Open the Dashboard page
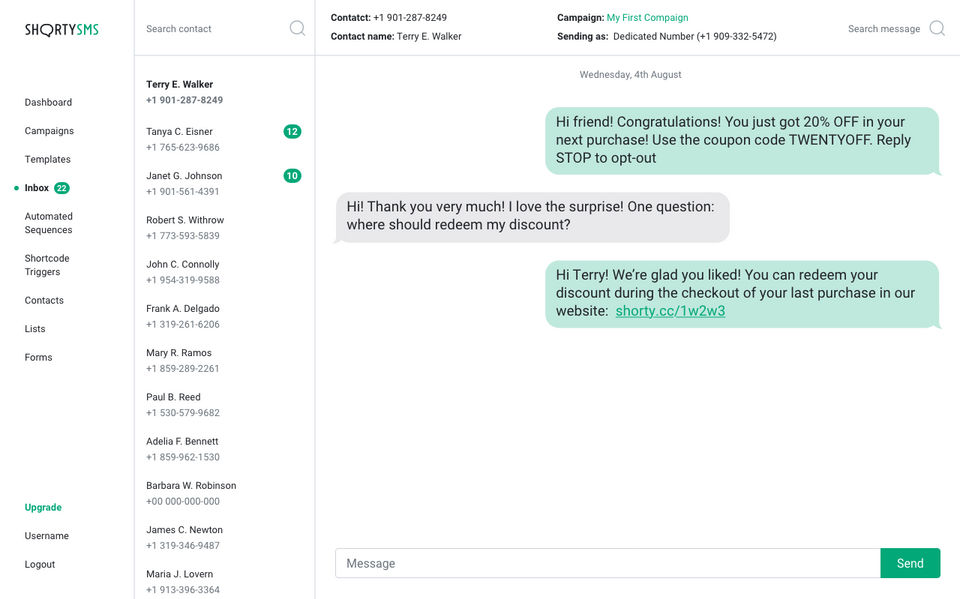Viewport: 960px width, 599px height. coord(48,102)
